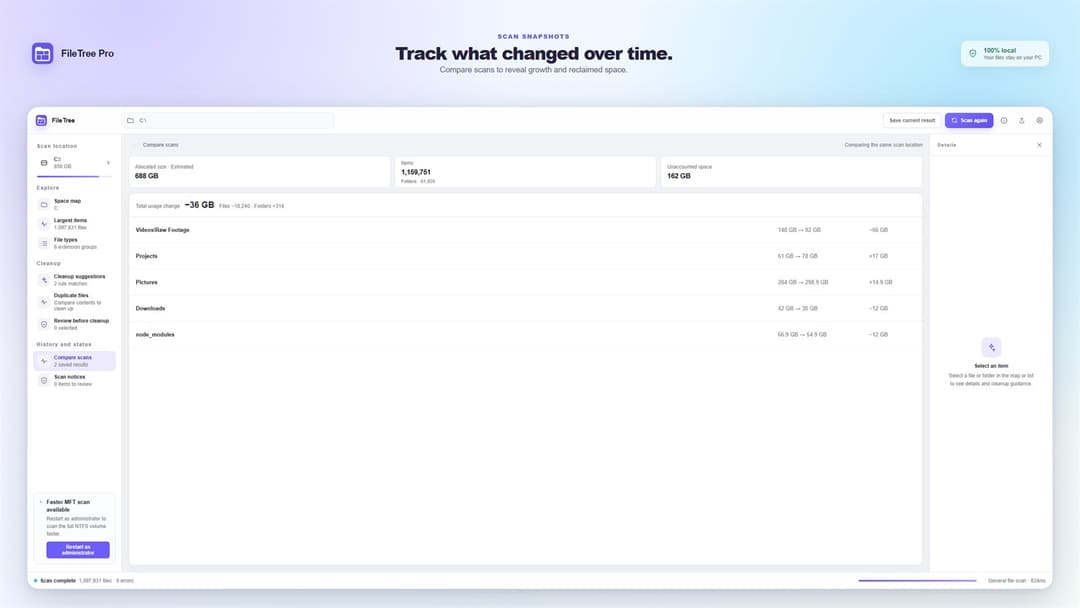Close the Details panel

1039,145
